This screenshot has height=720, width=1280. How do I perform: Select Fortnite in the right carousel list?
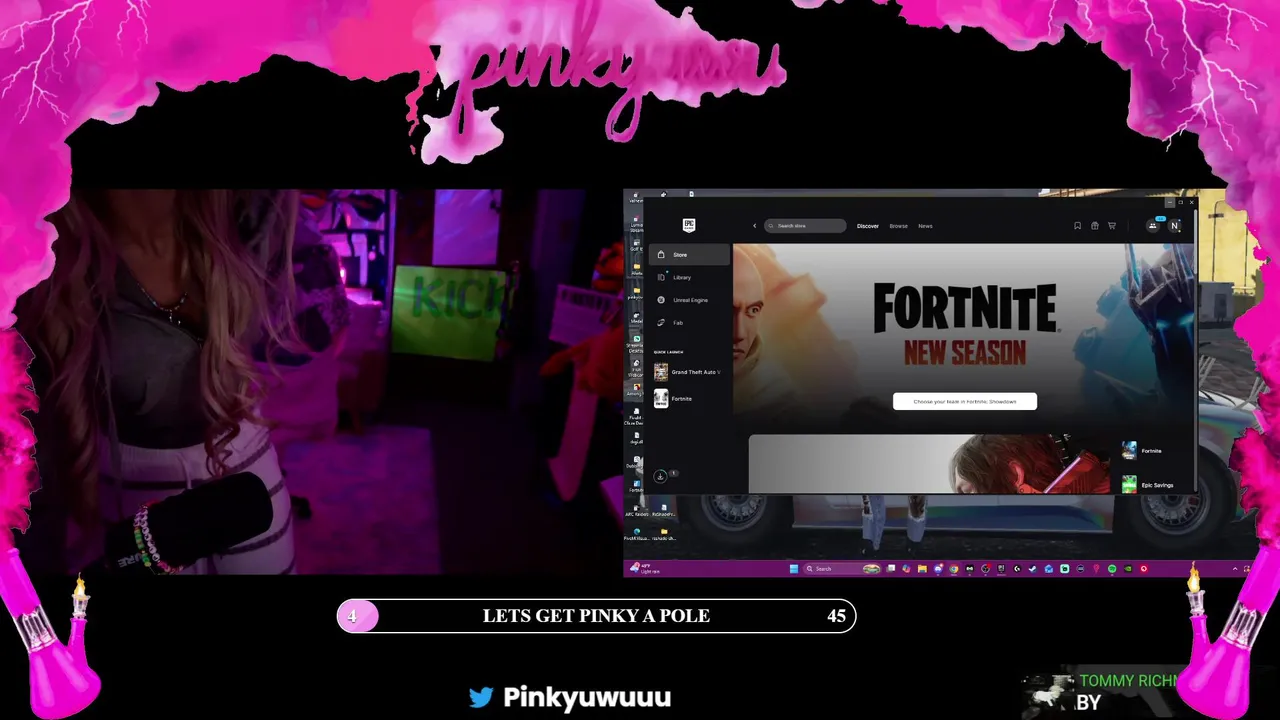[x=1143, y=451]
